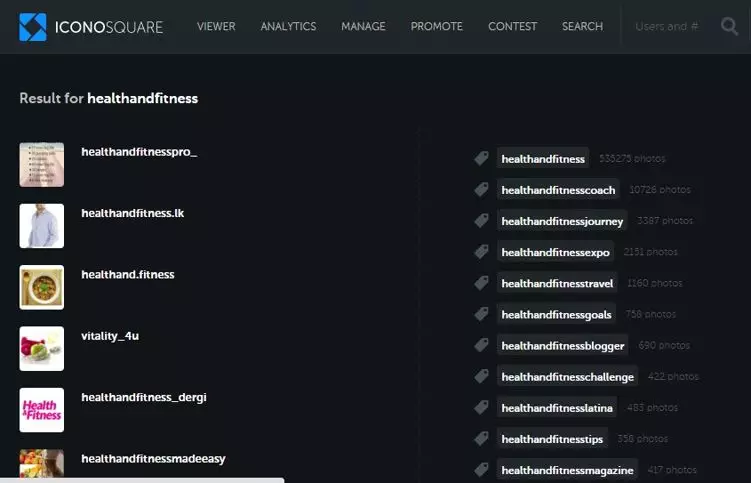Screen dimensions: 751x483
Task: Select Contest in the navigation bar
Action: pos(512,27)
